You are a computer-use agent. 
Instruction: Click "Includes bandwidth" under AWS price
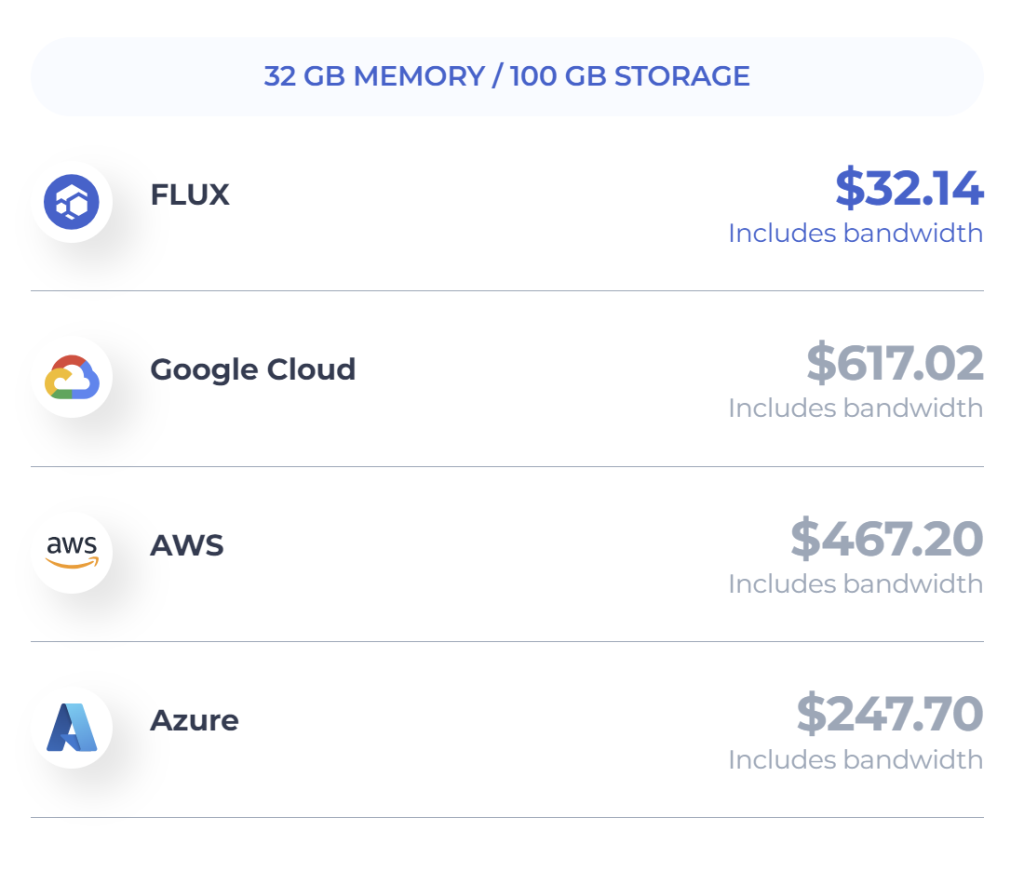pos(855,584)
